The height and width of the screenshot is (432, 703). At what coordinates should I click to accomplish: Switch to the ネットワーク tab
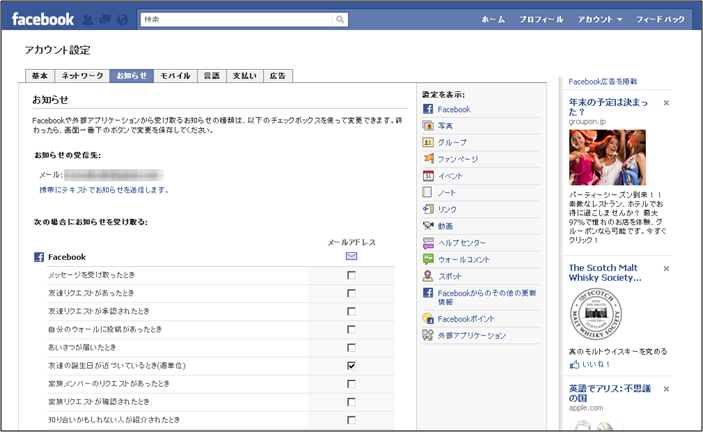pos(82,76)
